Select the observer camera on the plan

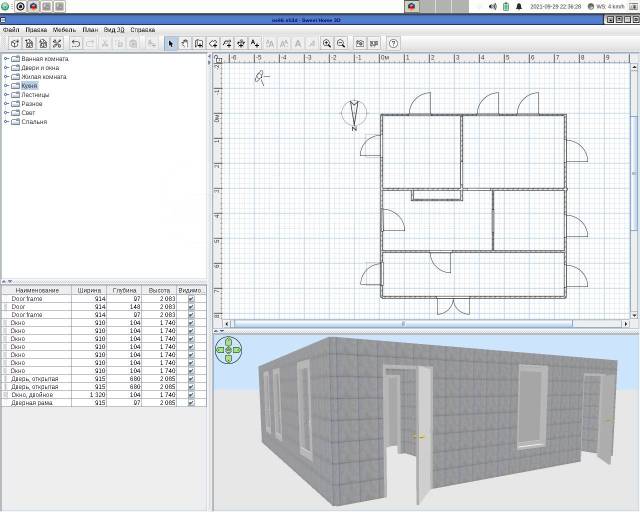click(261, 77)
